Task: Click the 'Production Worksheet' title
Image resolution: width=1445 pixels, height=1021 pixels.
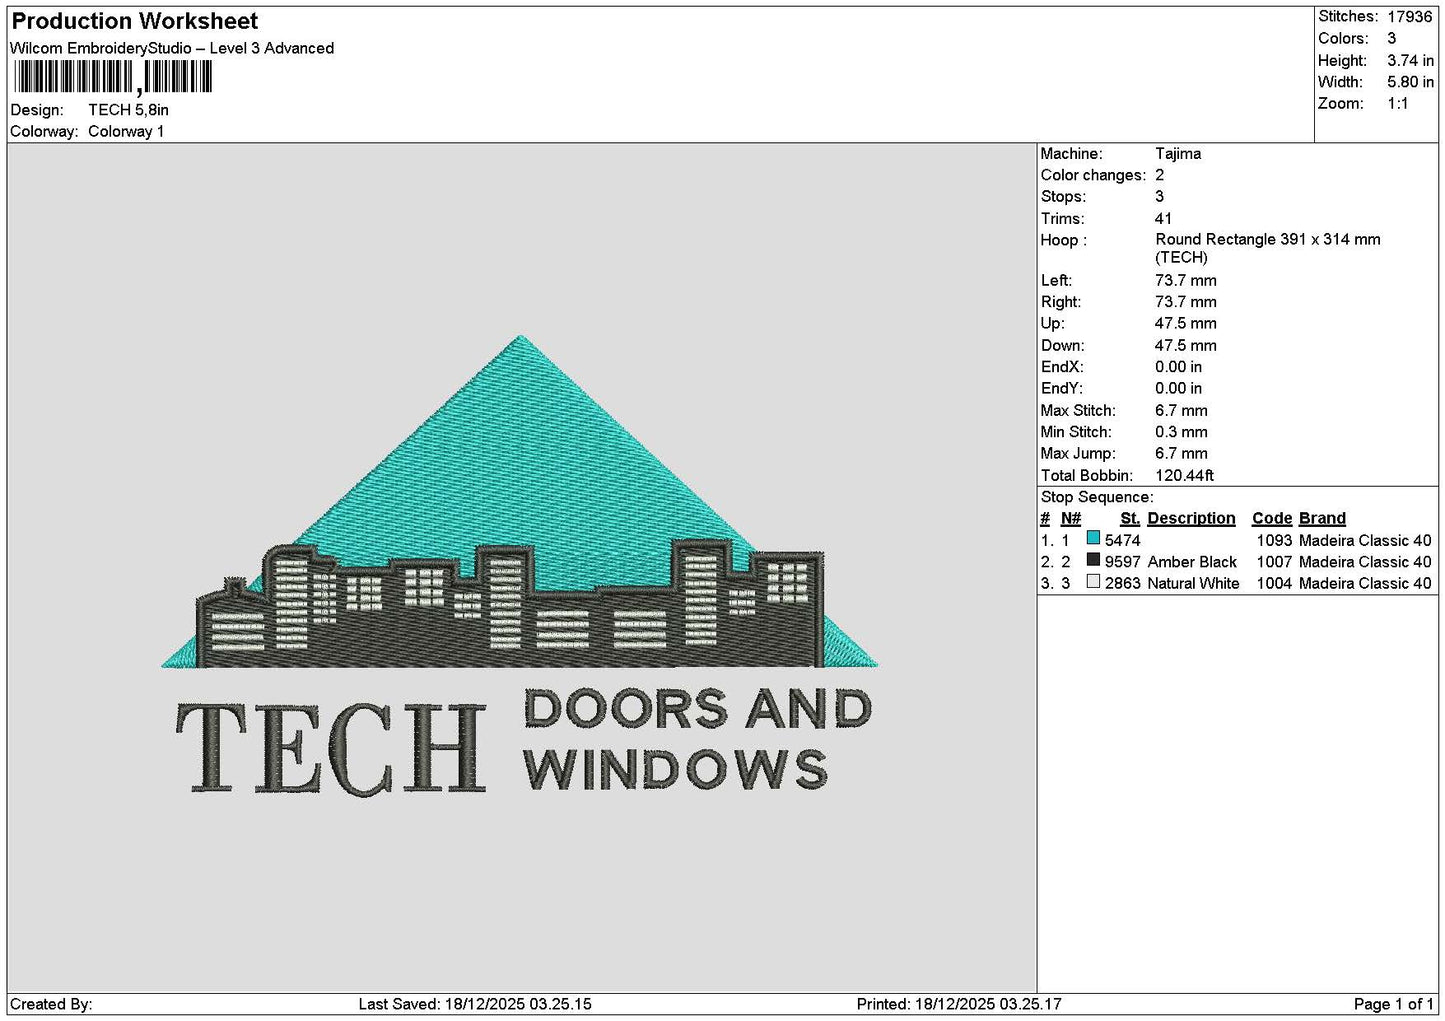Action: click(x=134, y=21)
